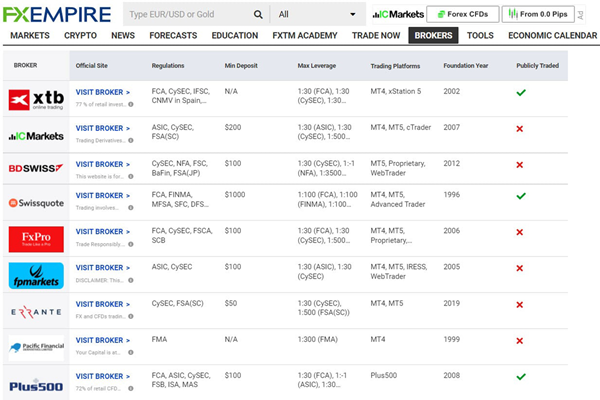Click the Errante broker logo

coord(35,311)
